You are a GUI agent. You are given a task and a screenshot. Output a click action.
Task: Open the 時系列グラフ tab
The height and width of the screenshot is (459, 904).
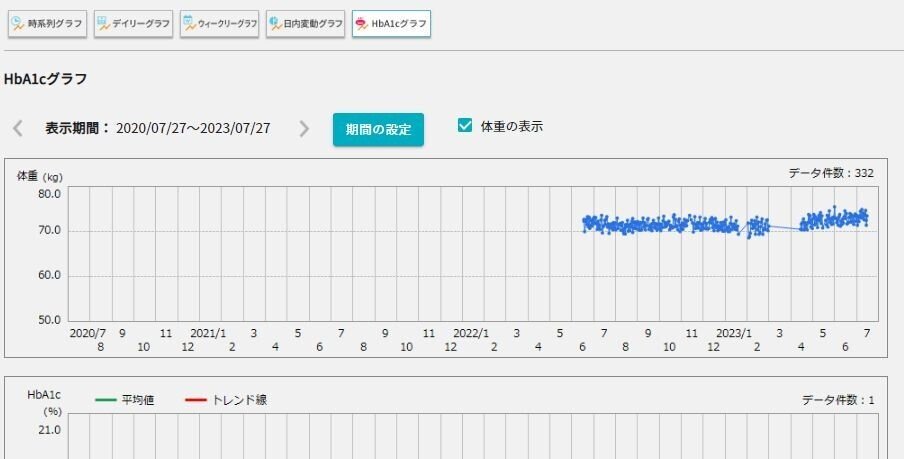(x=47, y=24)
